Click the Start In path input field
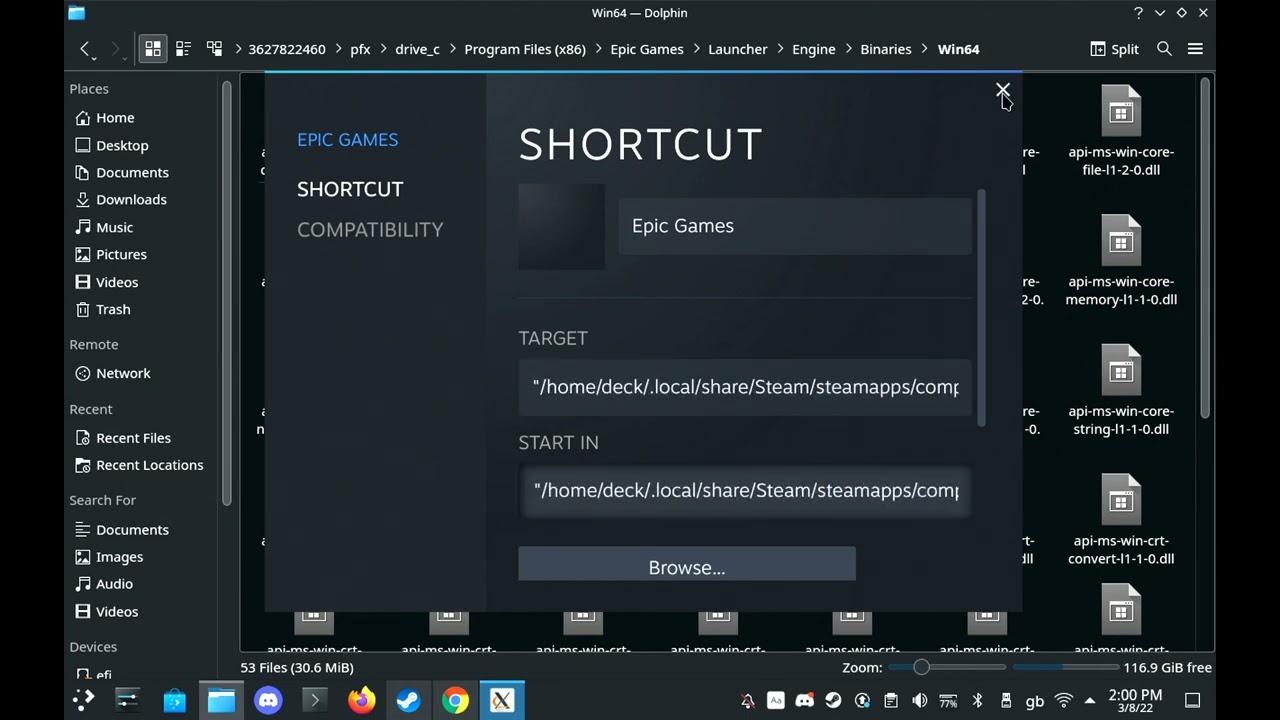 (745, 491)
